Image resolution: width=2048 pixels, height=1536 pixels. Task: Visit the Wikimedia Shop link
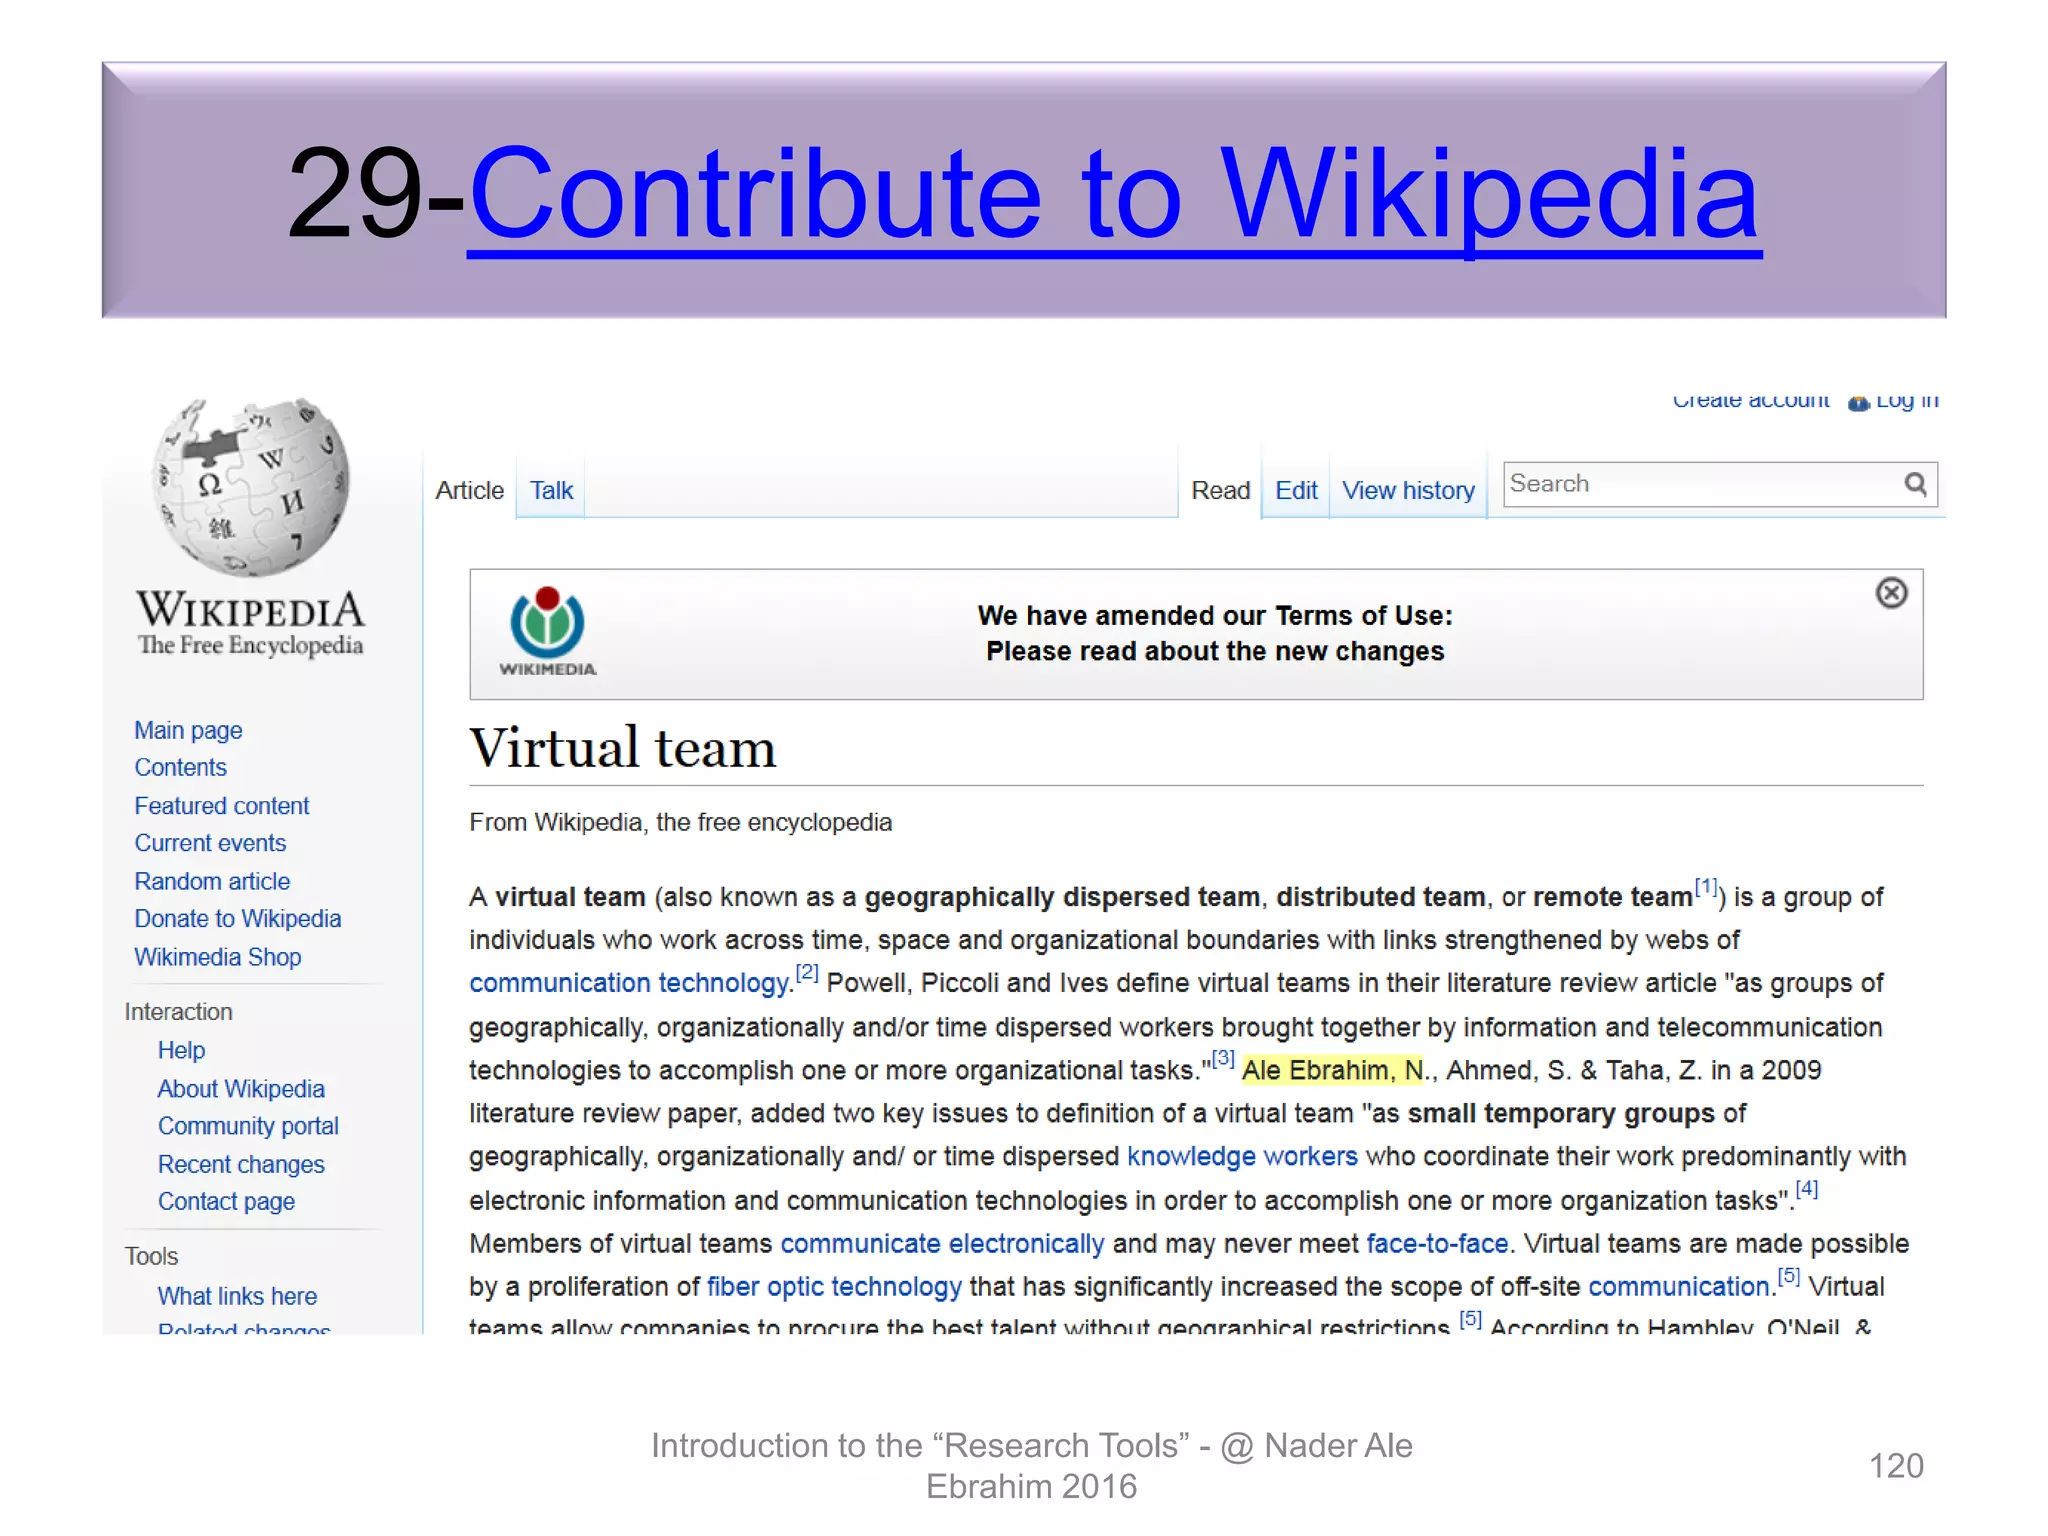coord(217,957)
